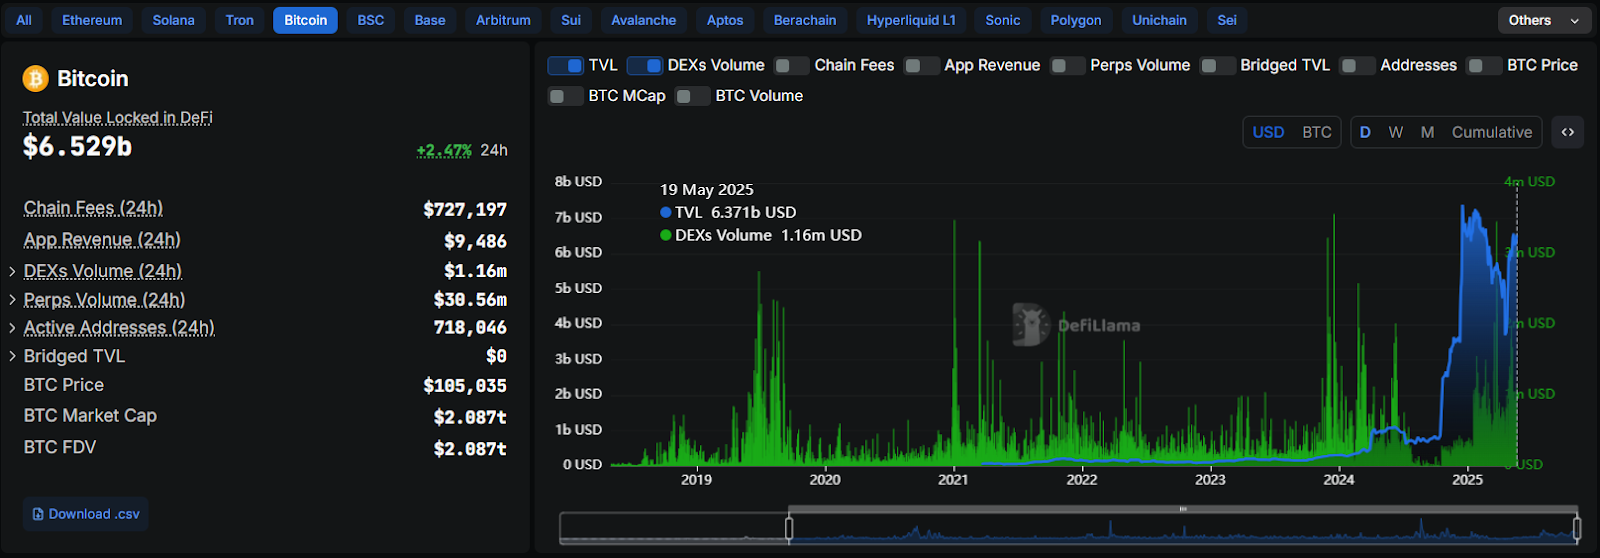Click the App Revenue (24h) label
Viewport: 1600px width, 558px height.
tap(102, 240)
